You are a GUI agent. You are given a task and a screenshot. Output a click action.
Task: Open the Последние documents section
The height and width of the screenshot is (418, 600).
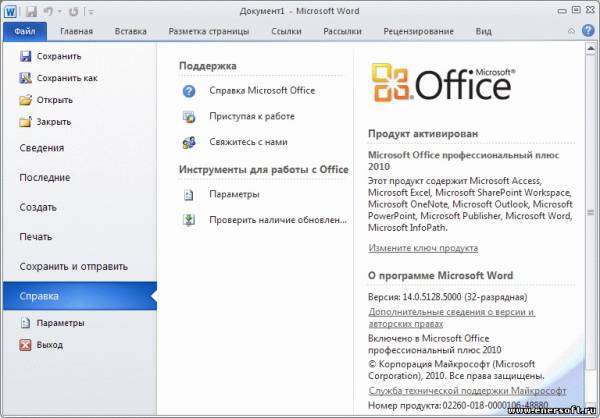(45, 178)
